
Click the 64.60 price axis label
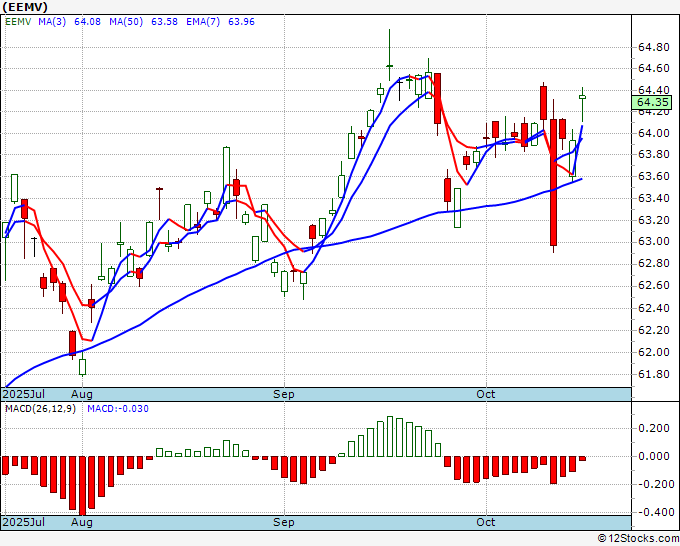click(x=654, y=69)
